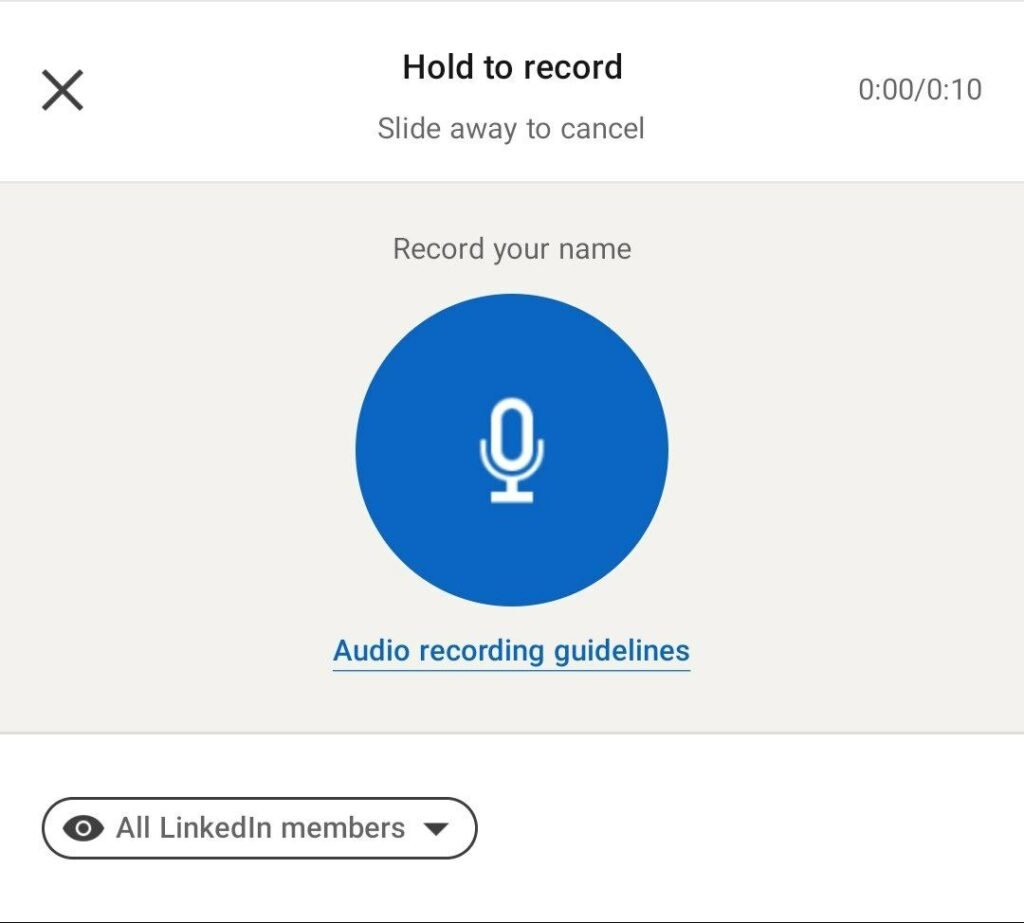
Task: Click the eye visibility icon
Action: coord(83,828)
